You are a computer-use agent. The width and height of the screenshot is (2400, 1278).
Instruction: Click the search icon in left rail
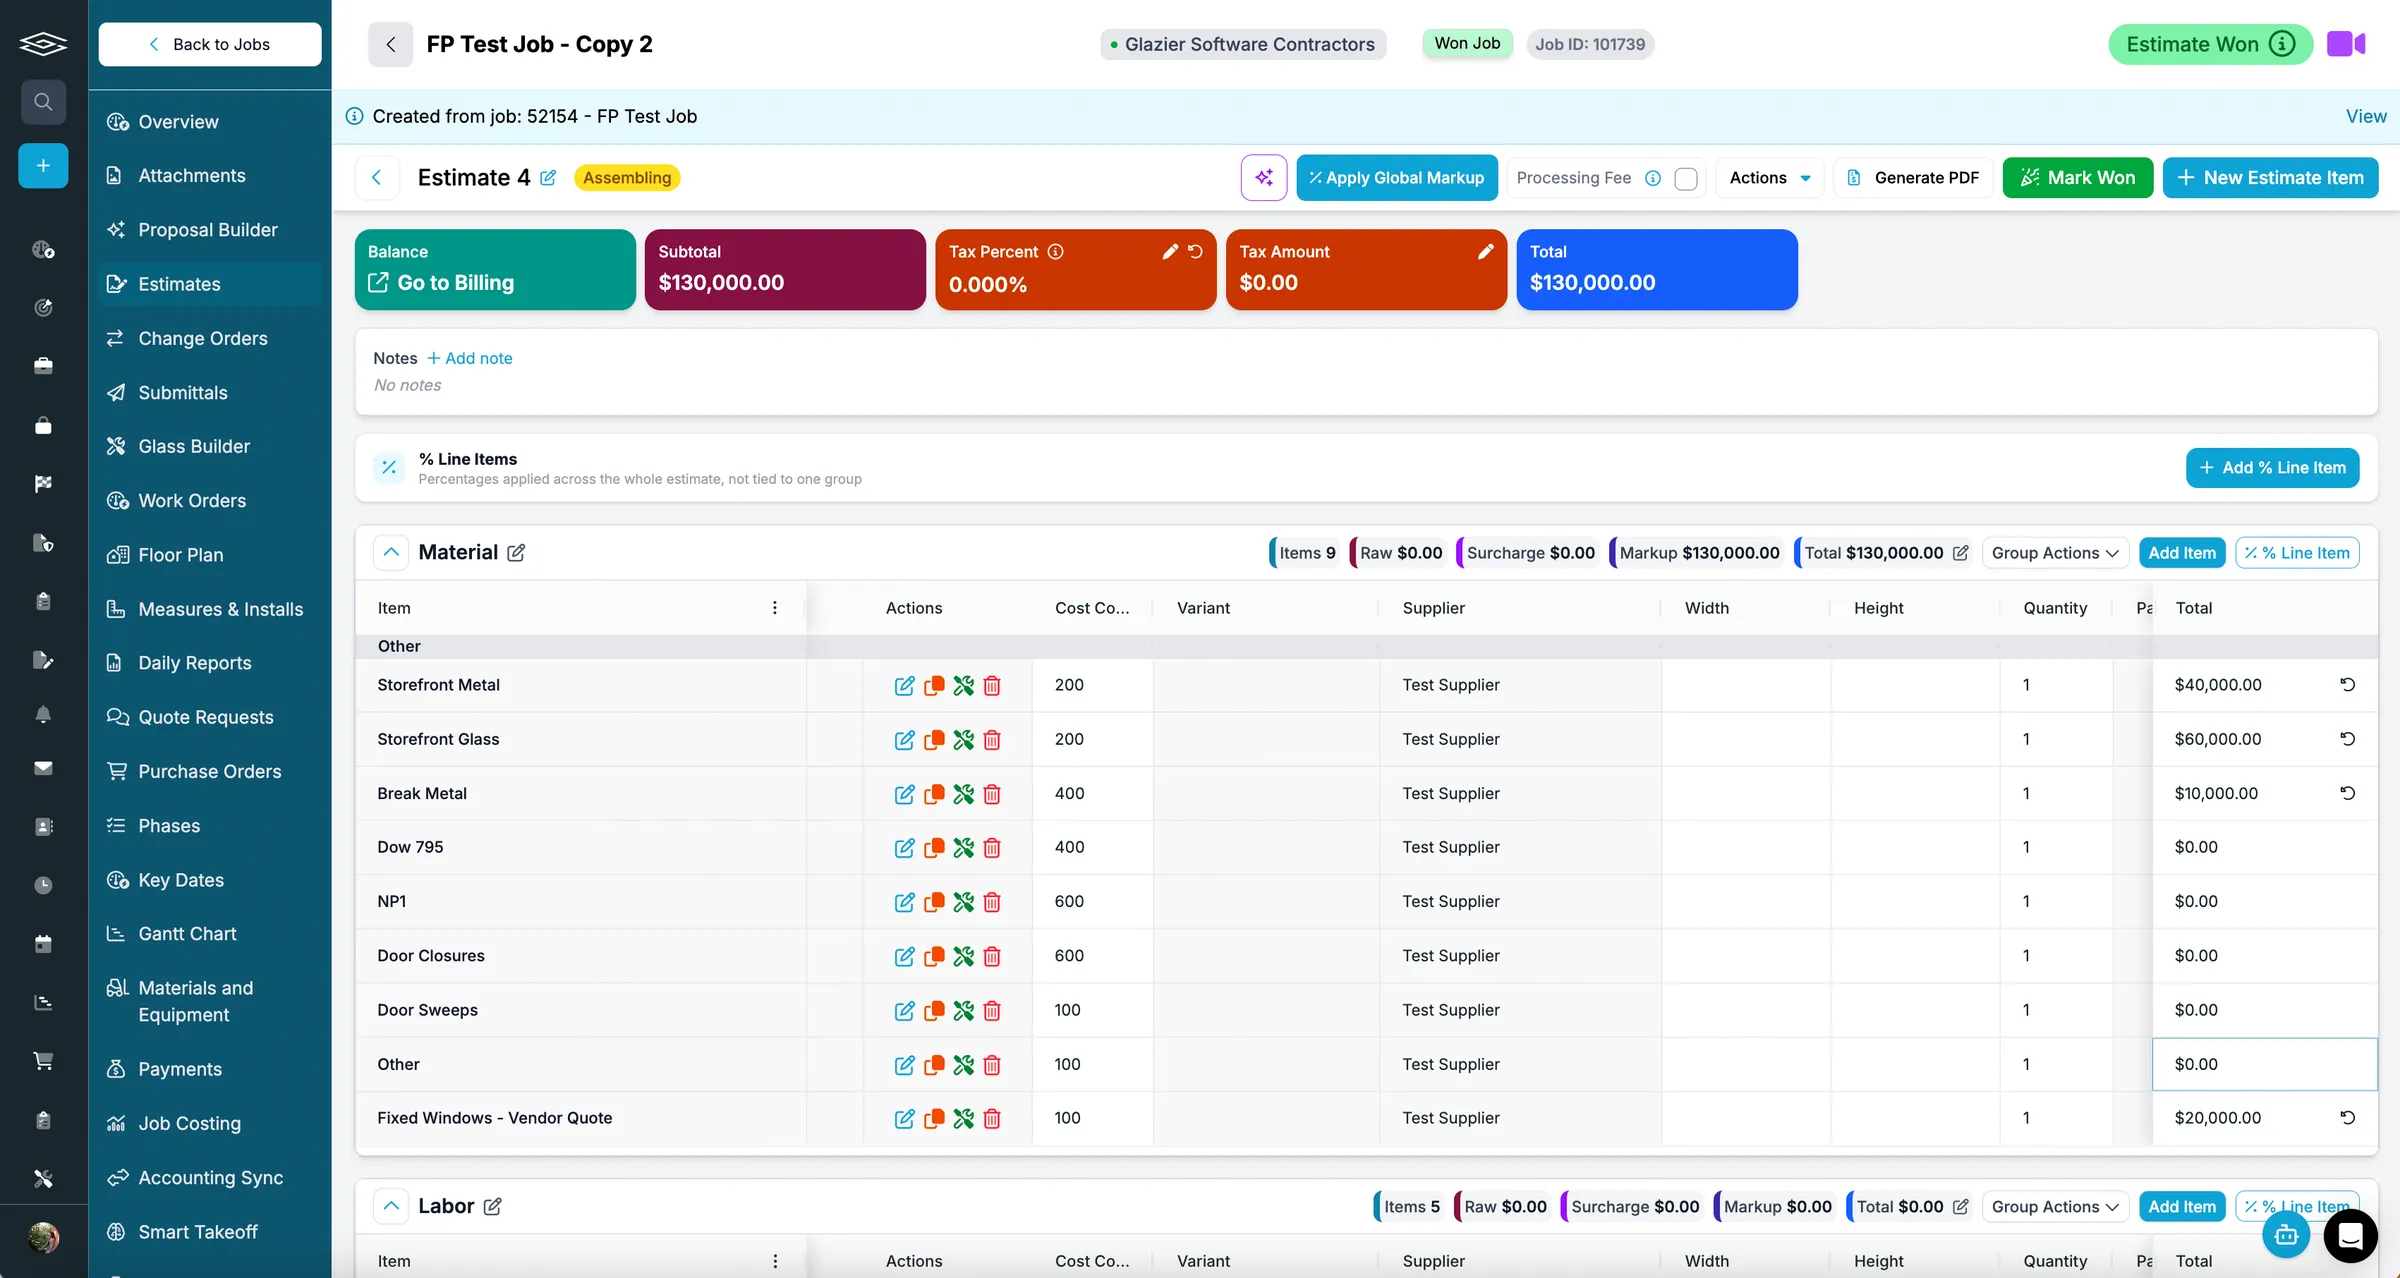click(43, 101)
